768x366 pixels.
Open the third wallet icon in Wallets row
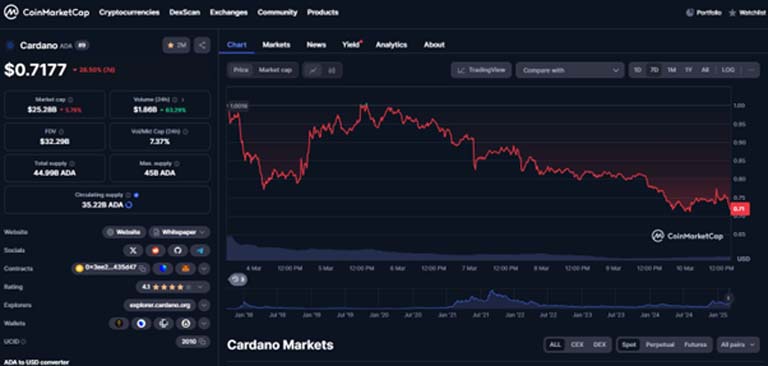point(164,323)
